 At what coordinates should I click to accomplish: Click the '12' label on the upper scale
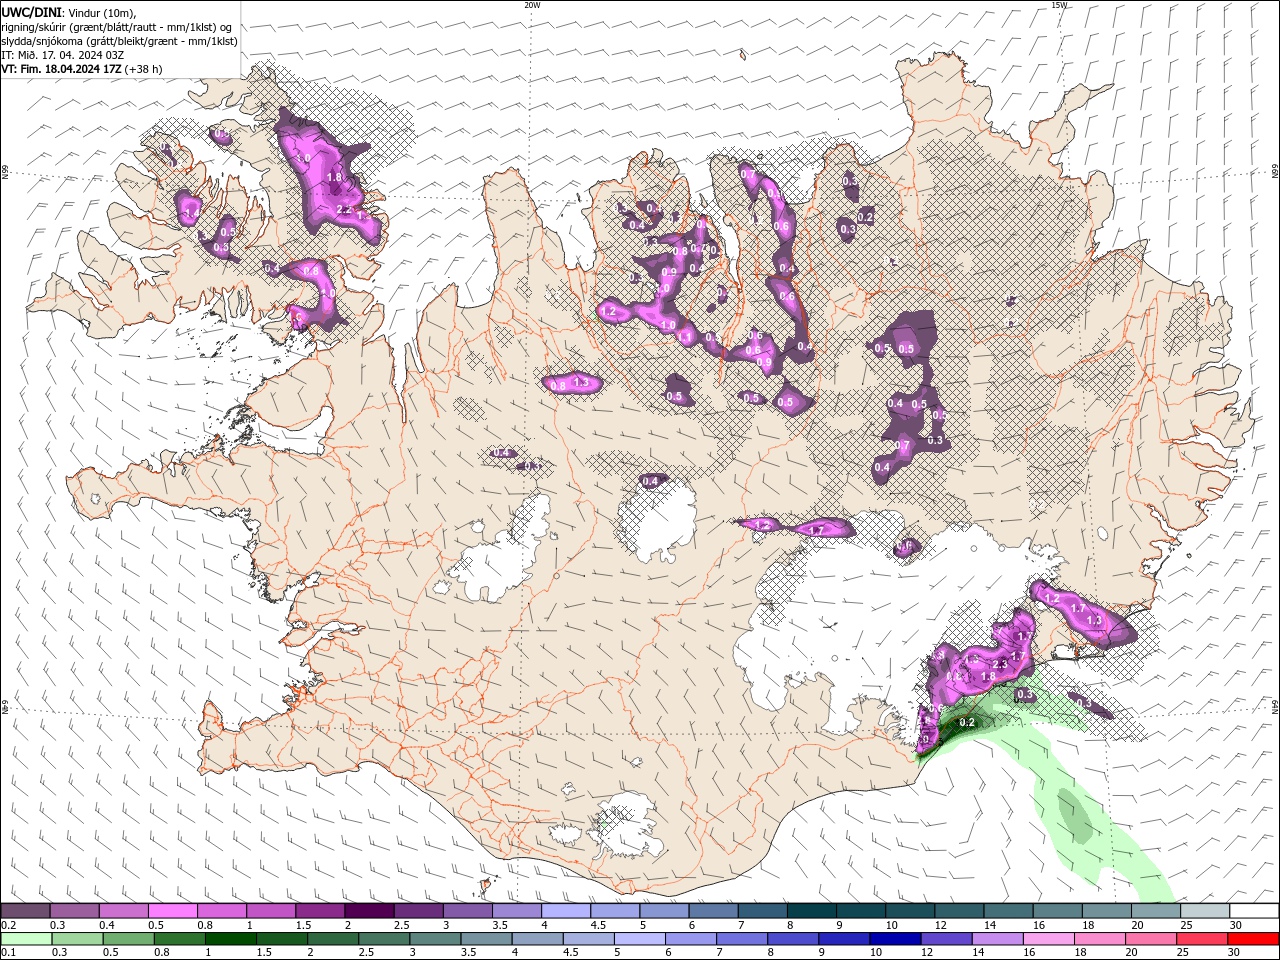(940, 925)
